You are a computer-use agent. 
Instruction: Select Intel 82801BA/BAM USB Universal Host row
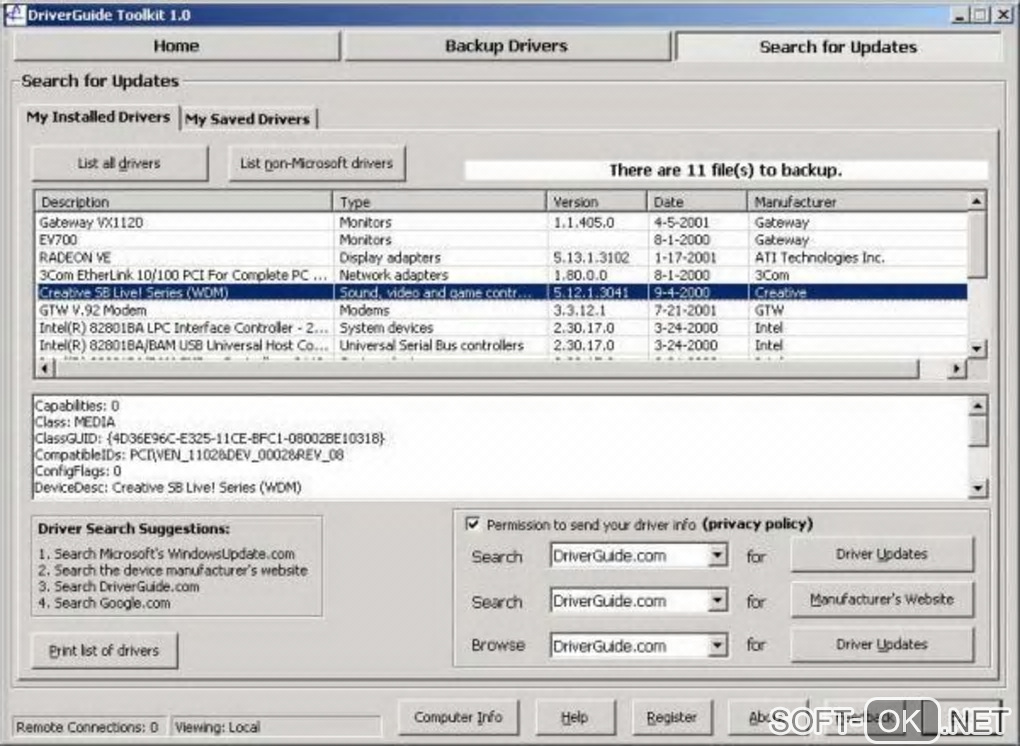tap(501, 345)
